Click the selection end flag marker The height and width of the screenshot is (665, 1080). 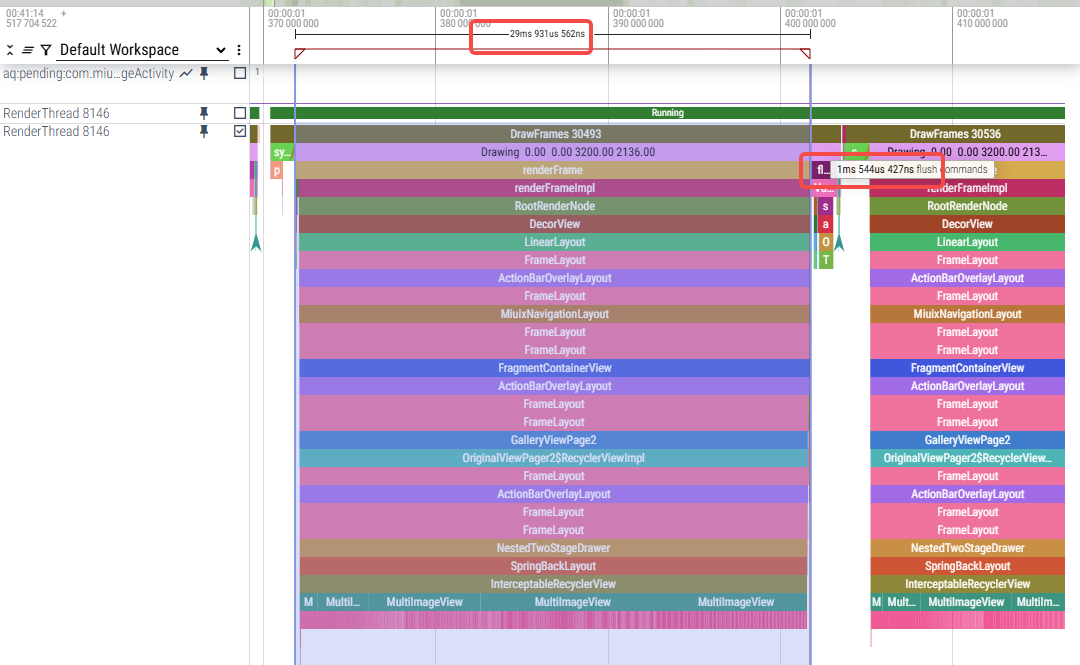[805, 53]
